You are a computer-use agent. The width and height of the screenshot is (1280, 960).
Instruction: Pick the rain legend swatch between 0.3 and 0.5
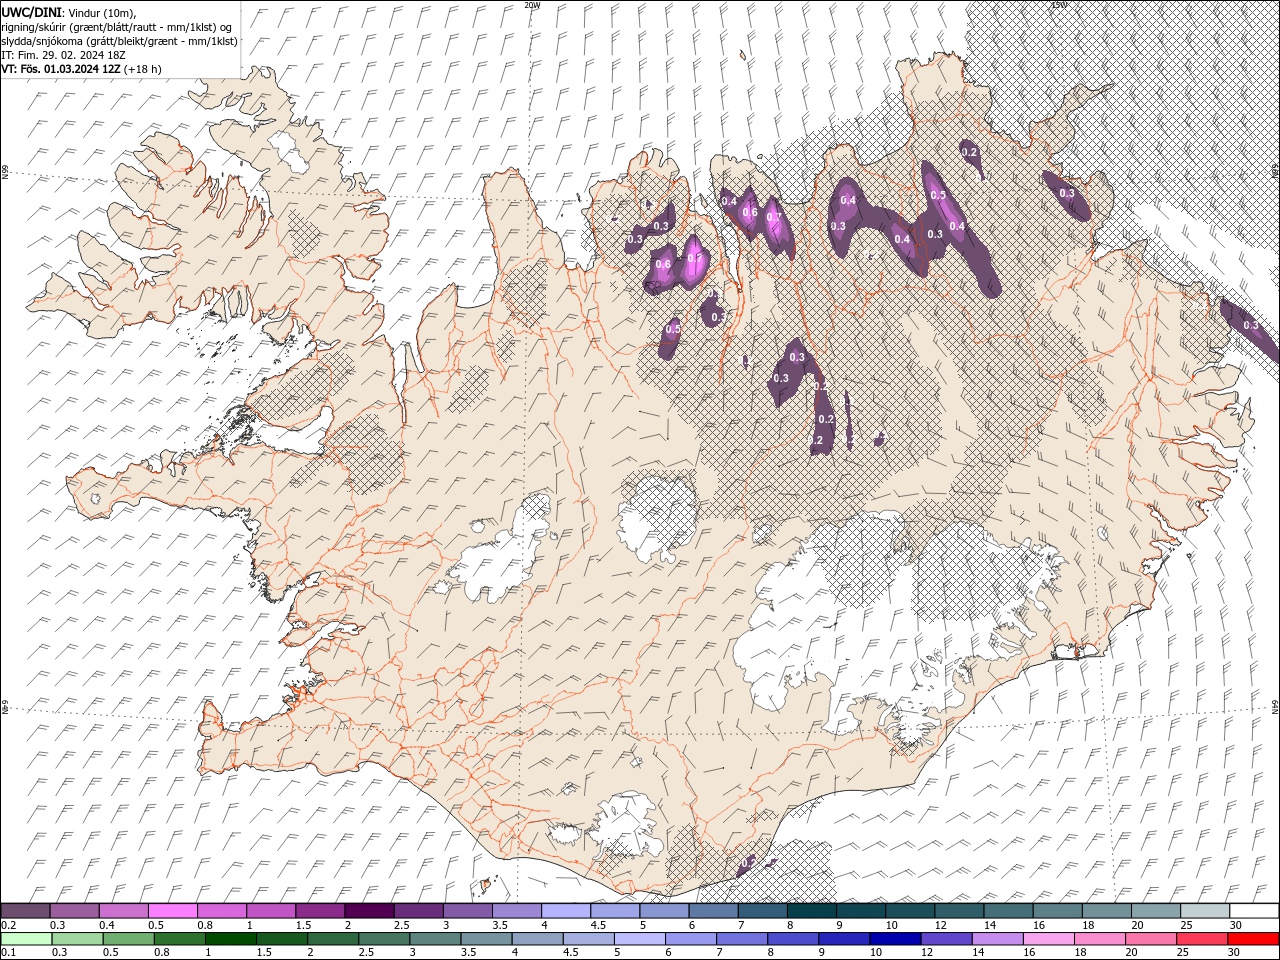tap(78, 939)
